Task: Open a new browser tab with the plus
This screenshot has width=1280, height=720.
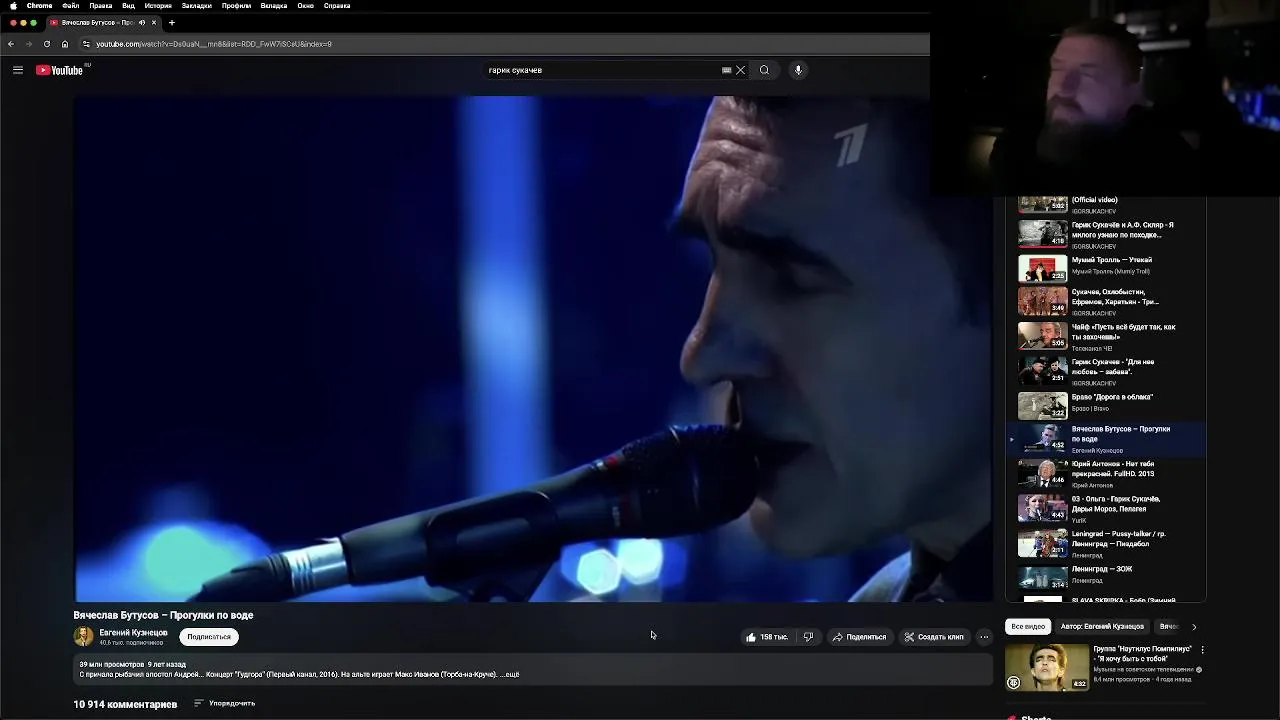Action: tap(172, 22)
